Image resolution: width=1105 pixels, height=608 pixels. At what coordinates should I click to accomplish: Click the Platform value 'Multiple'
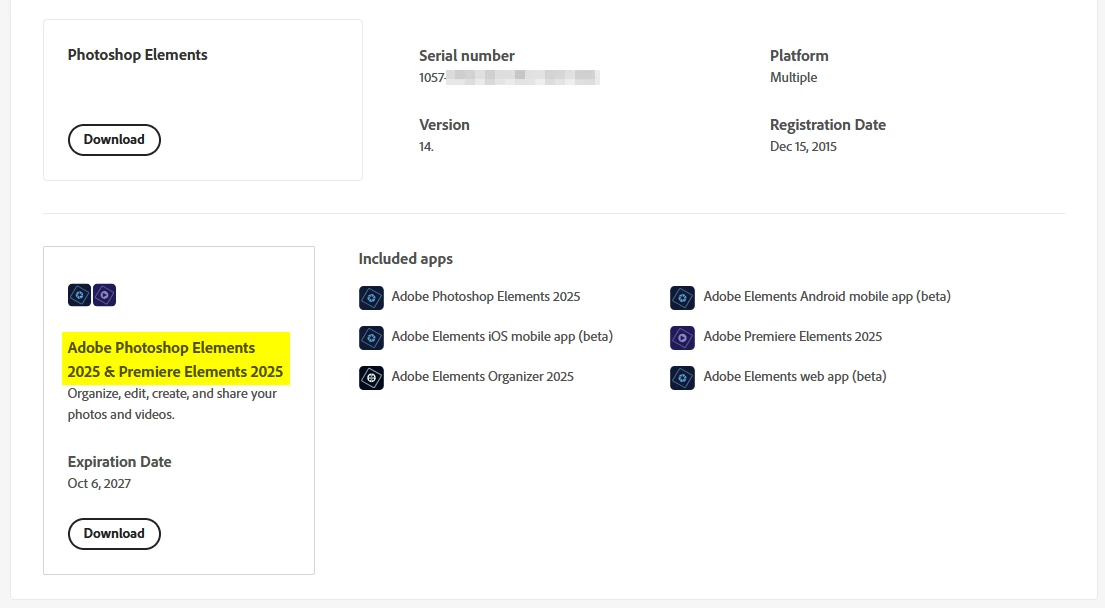[794, 77]
